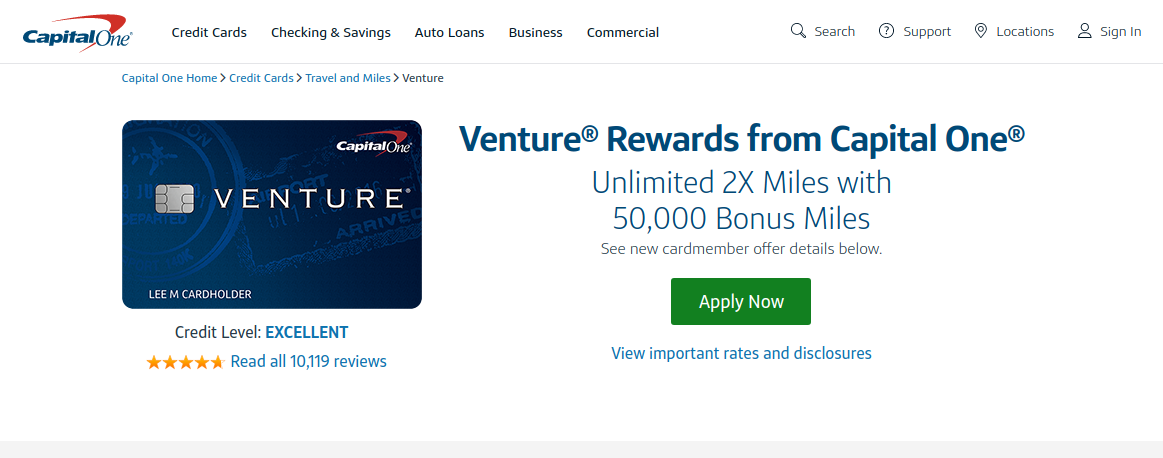Click the Venture card image
Image resolution: width=1163 pixels, height=458 pixels.
click(x=272, y=215)
